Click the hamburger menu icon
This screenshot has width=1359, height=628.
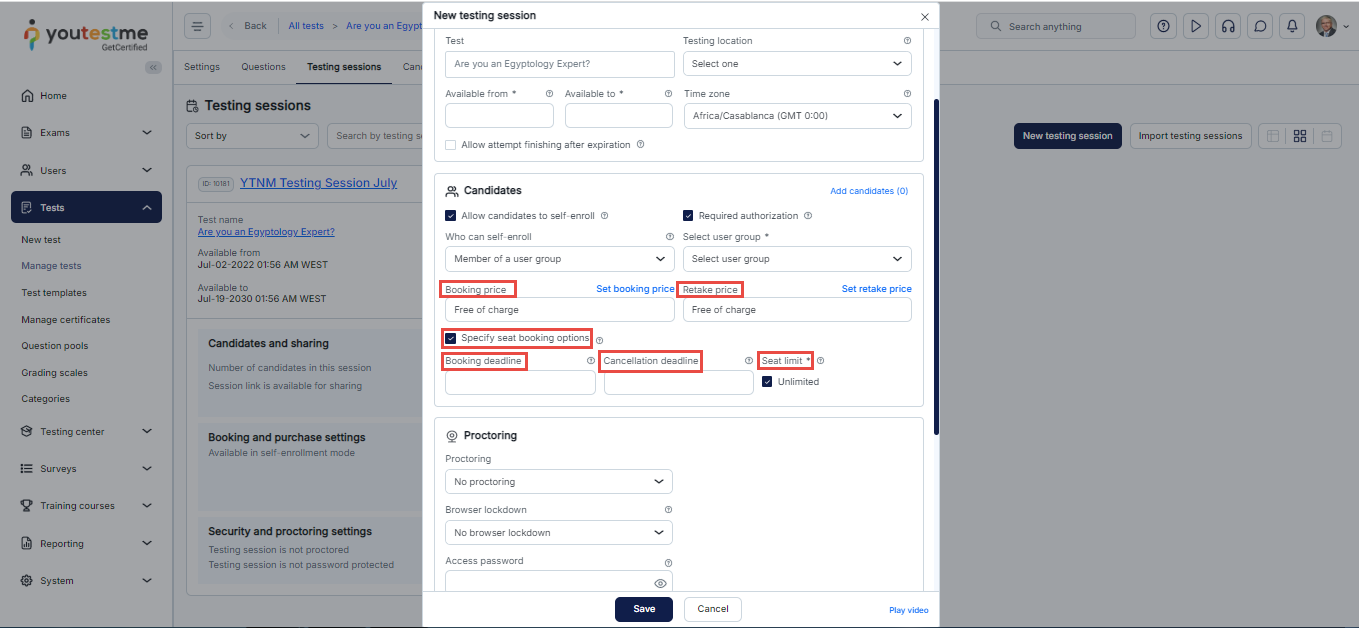pos(198,26)
